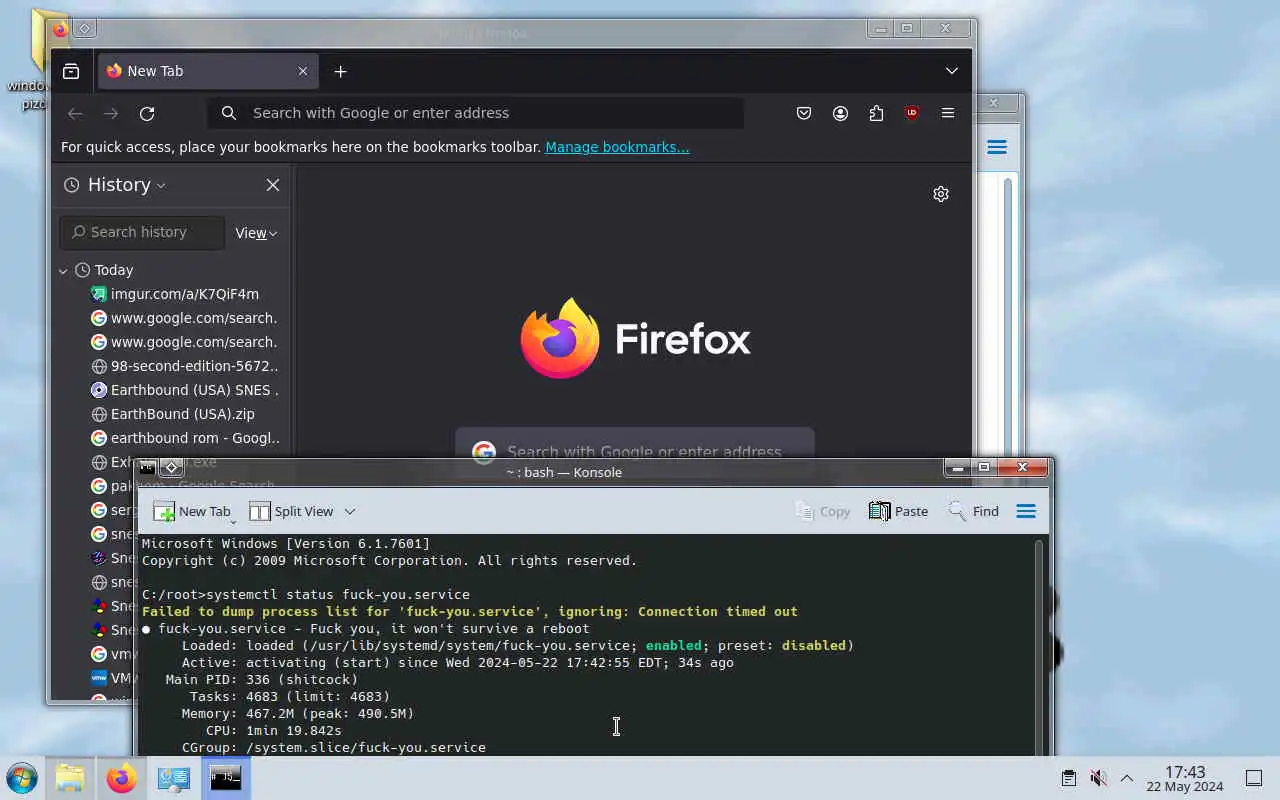
Task: Click 'Connection timed out' terminal text
Action: click(718, 611)
